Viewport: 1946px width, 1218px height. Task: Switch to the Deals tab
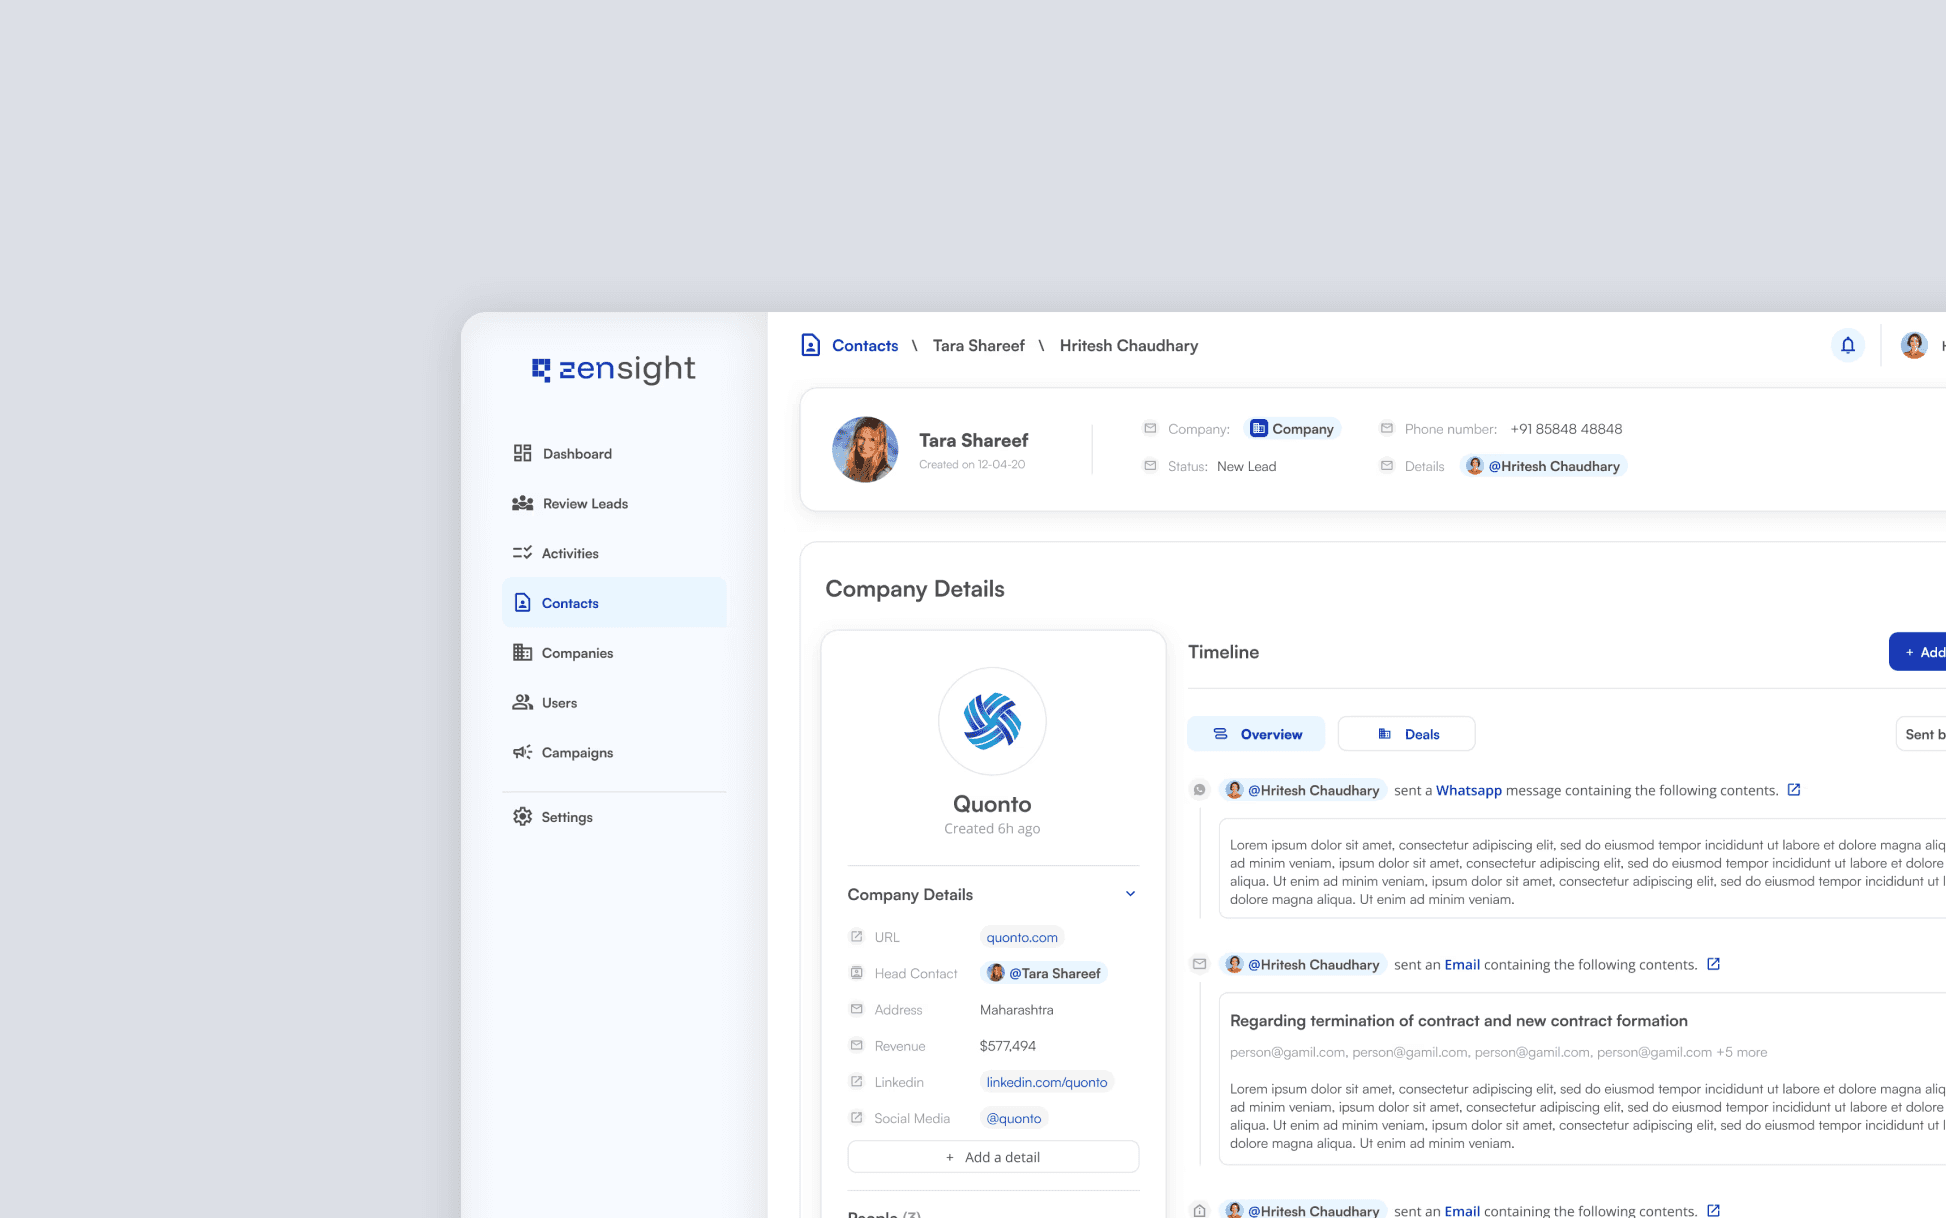[1406, 734]
